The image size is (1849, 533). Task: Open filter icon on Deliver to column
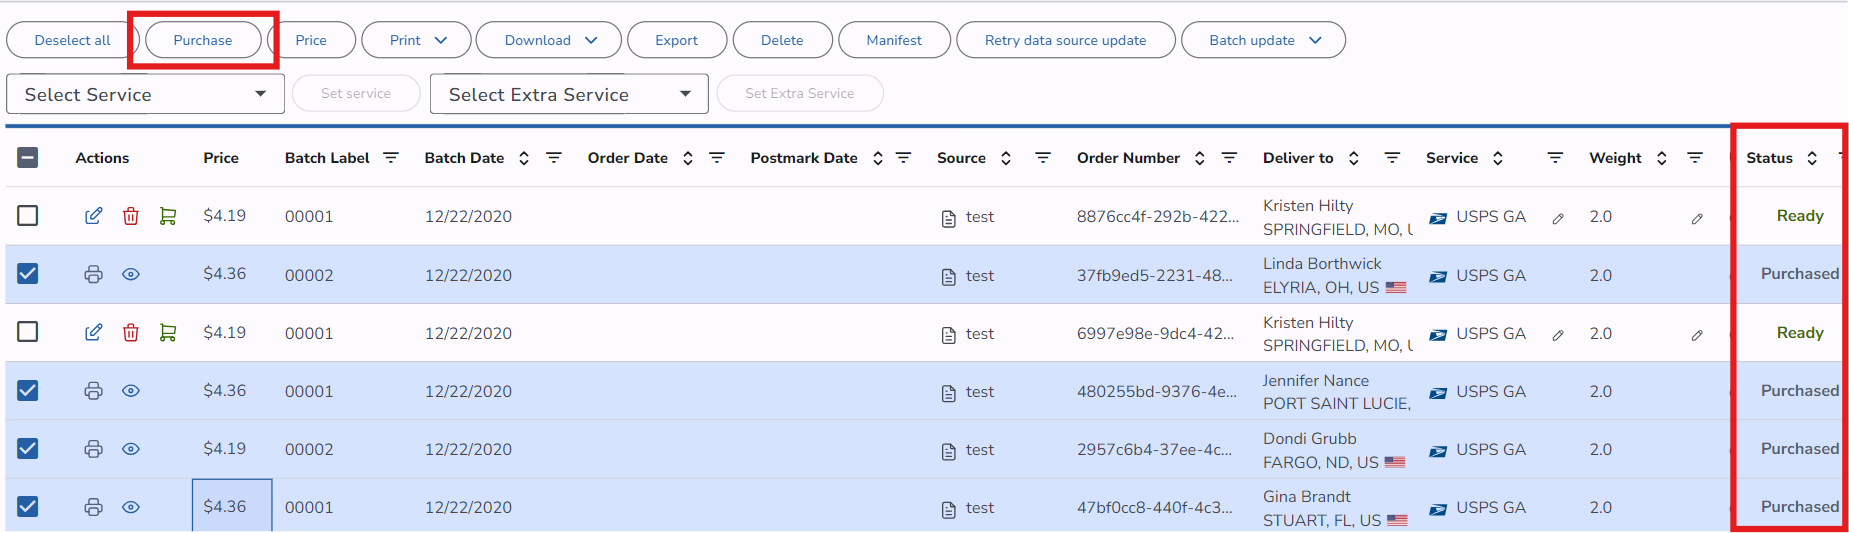click(1391, 158)
